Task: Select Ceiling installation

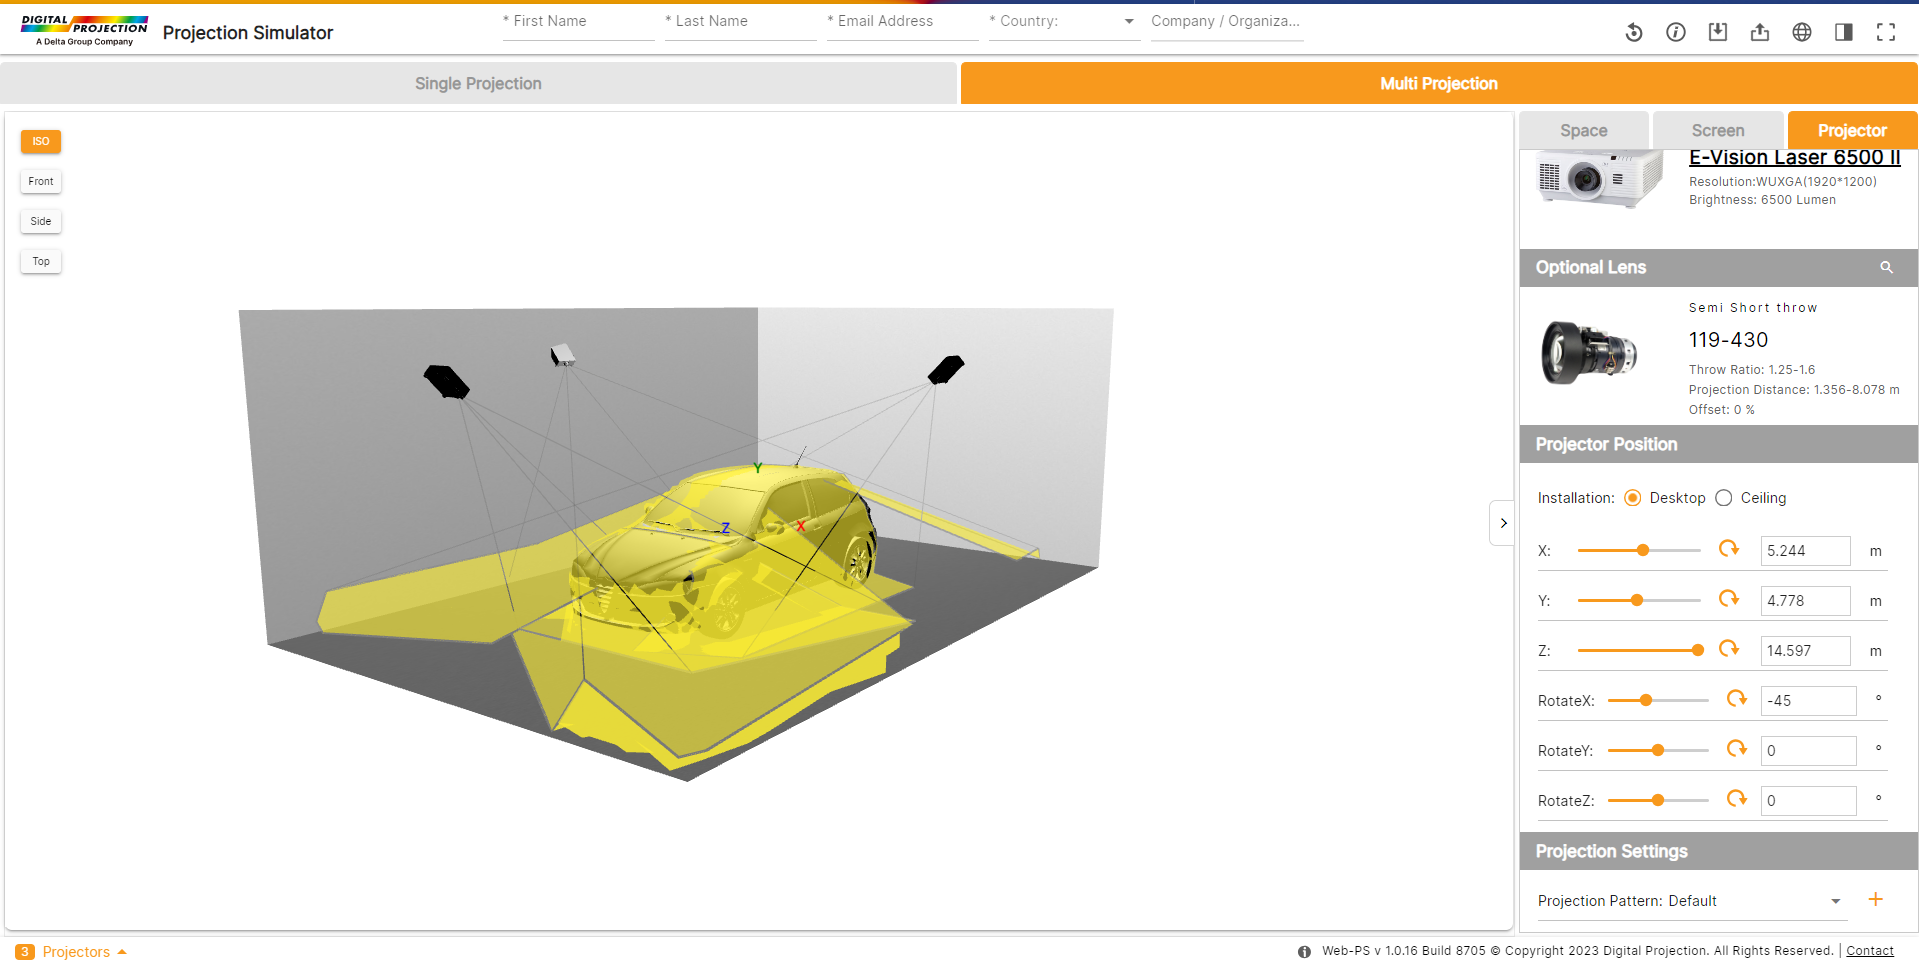Action: click(1723, 497)
